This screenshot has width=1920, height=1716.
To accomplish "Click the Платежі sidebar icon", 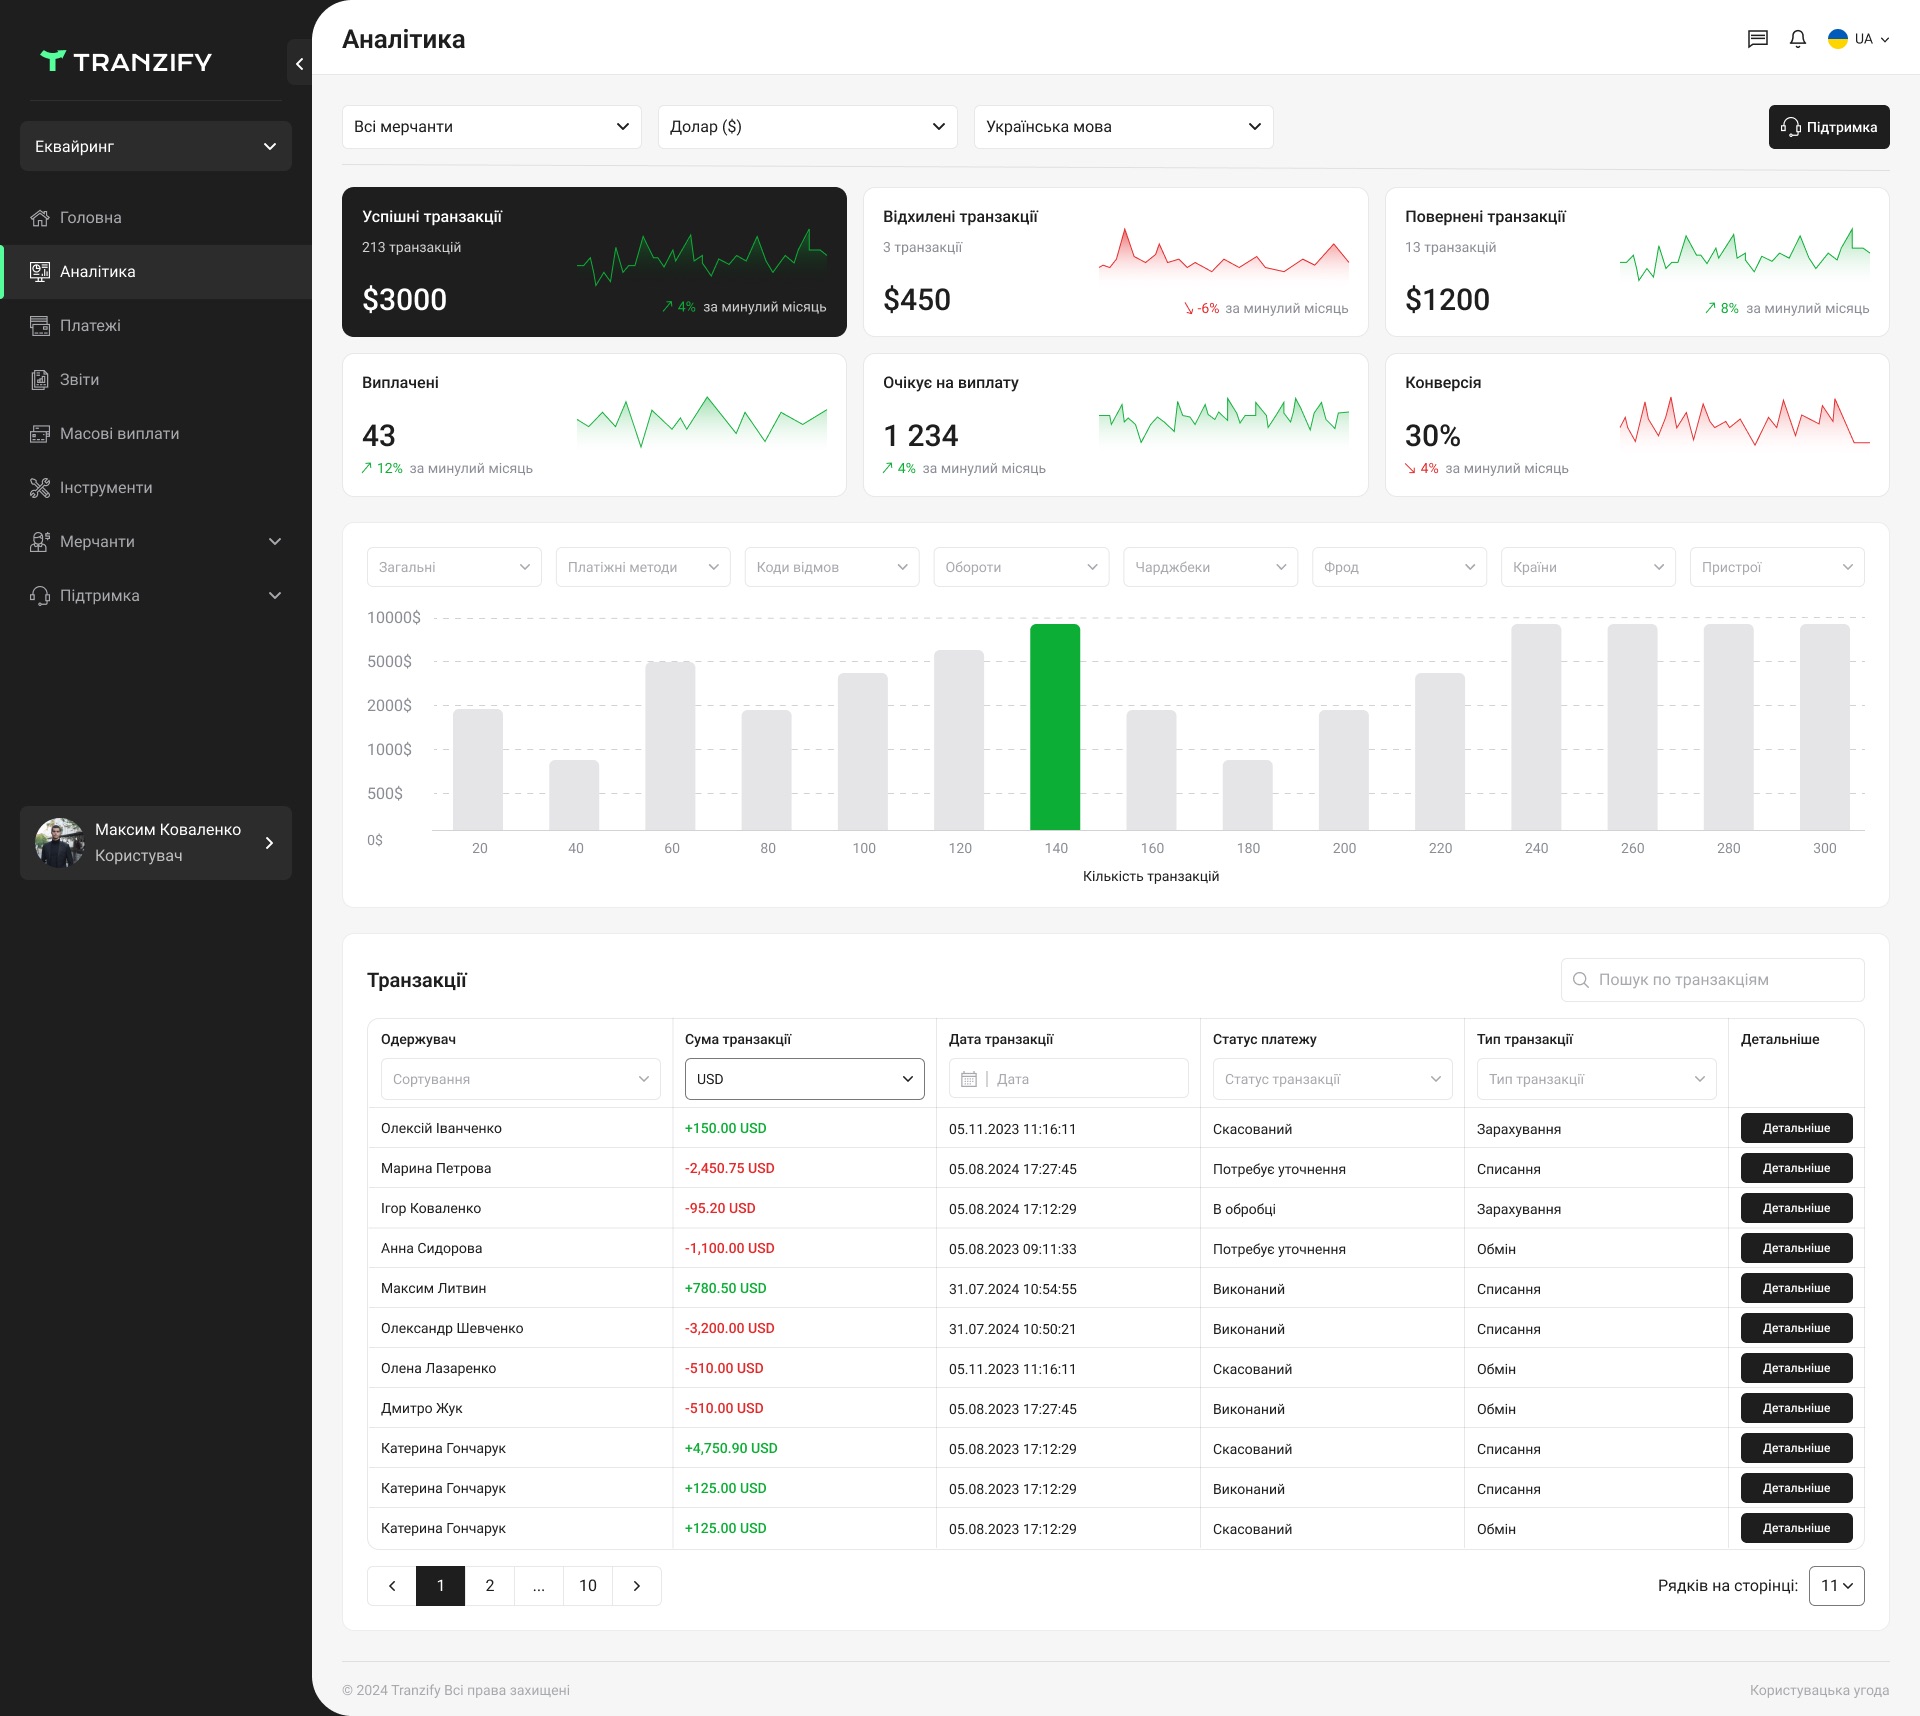I will (x=40, y=326).
